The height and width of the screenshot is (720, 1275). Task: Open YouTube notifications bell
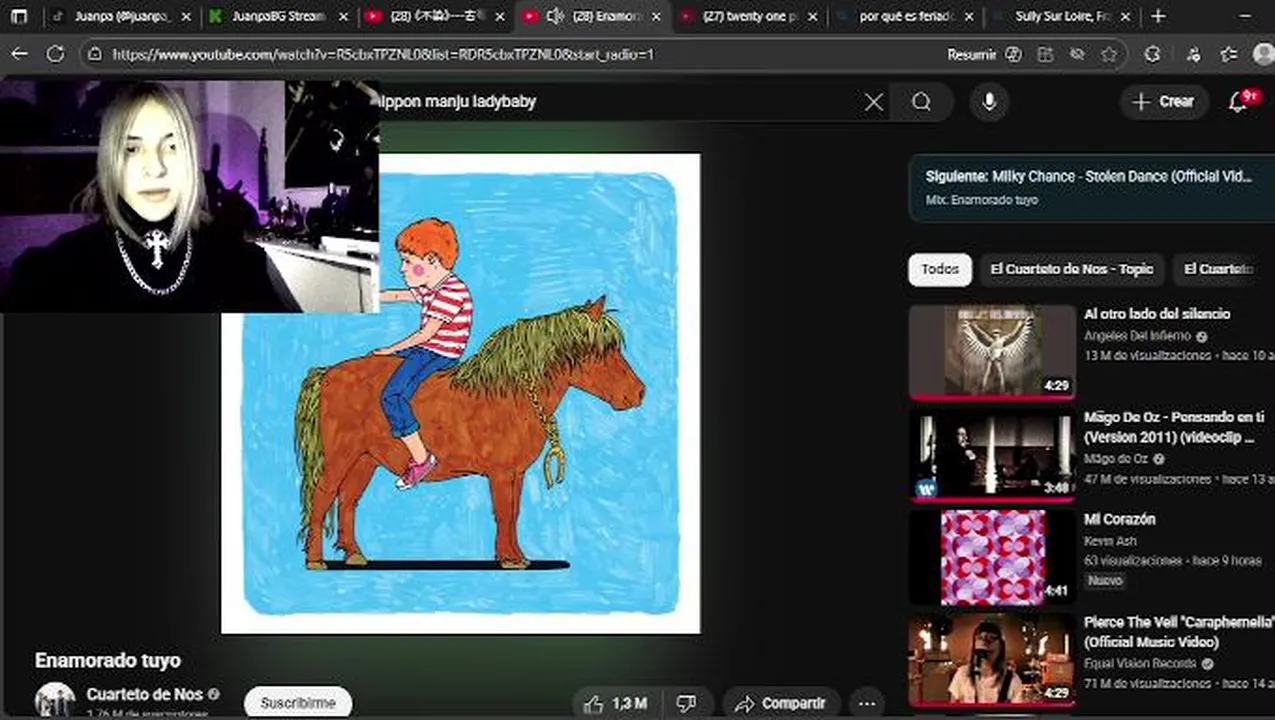[x=1240, y=102]
